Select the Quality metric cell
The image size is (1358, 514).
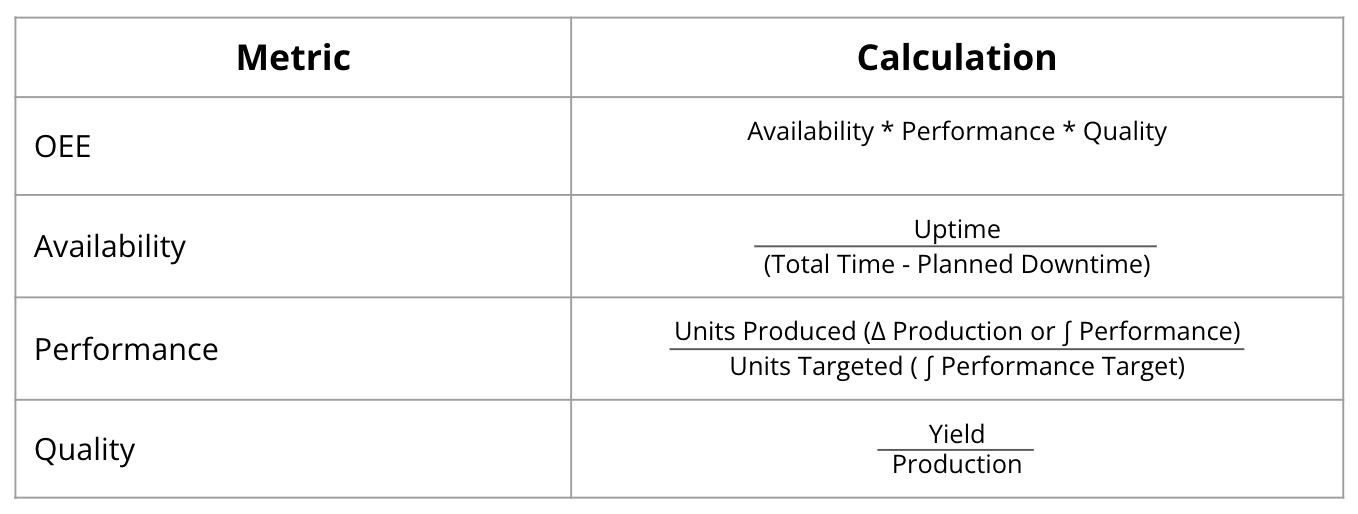tap(84, 449)
